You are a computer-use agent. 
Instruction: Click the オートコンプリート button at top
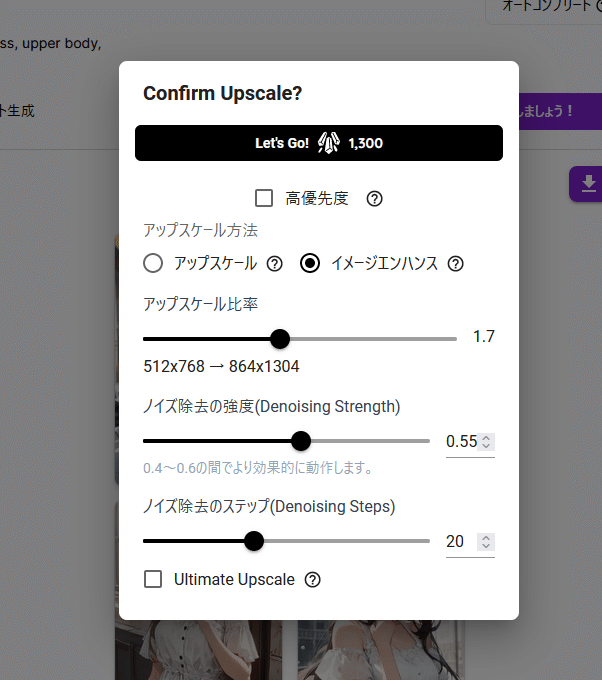click(545, 6)
